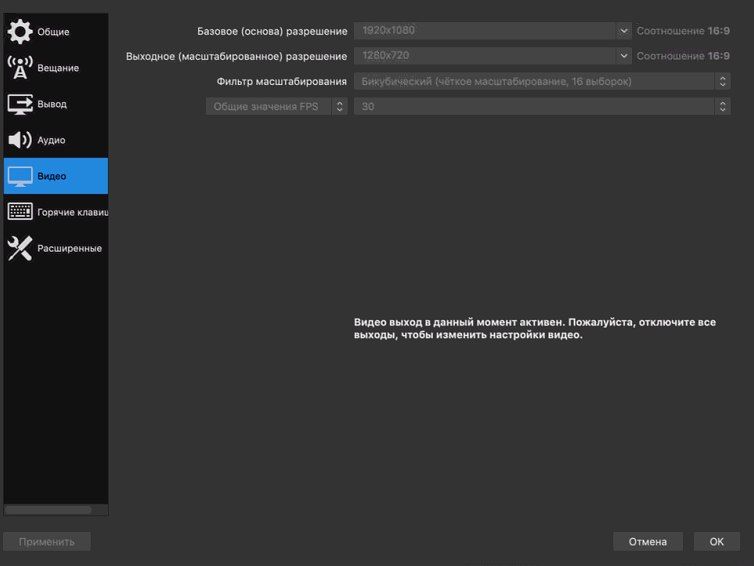Expand the base resolution dropdown arrow

[623, 31]
